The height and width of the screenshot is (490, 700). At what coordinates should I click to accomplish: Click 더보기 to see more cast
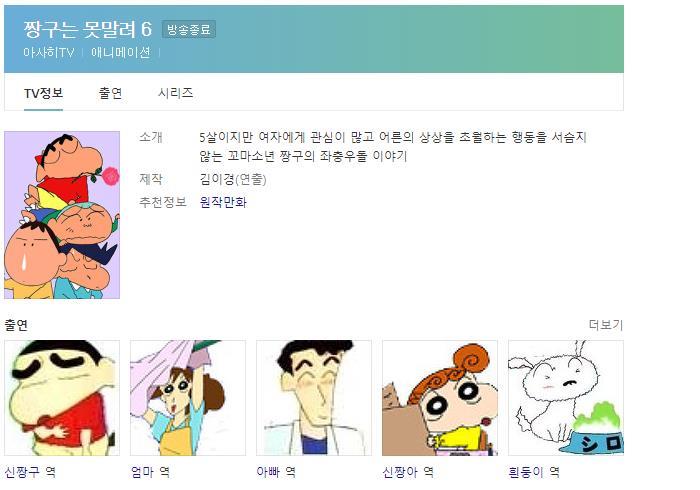(x=606, y=324)
